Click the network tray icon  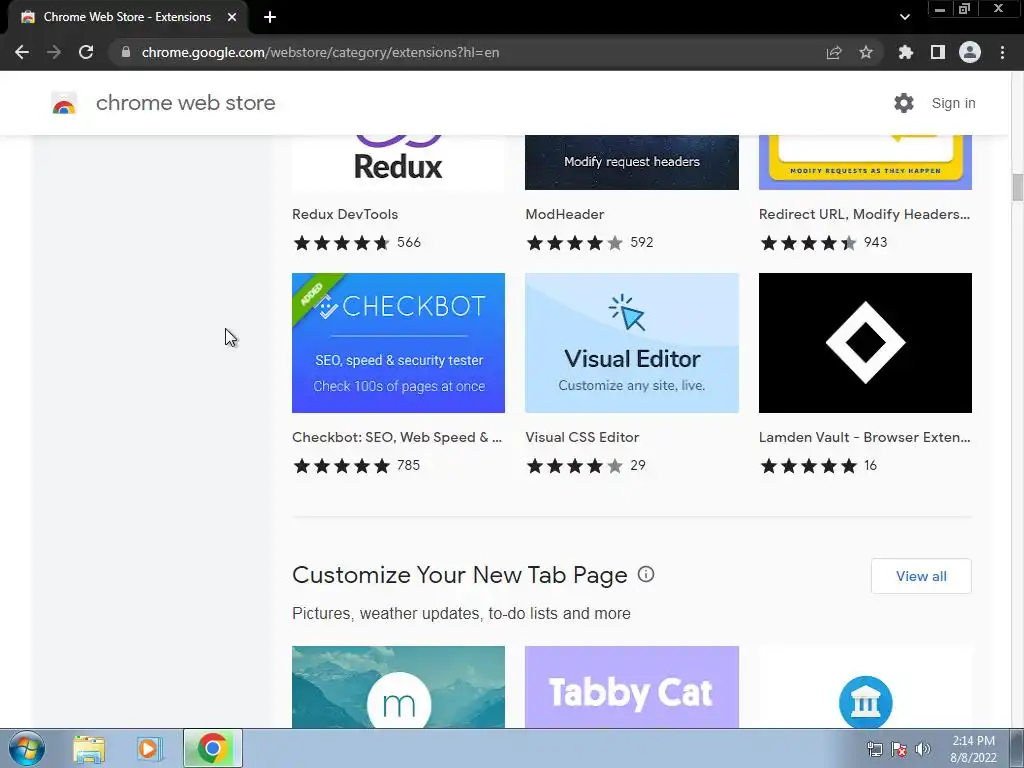[x=874, y=749]
